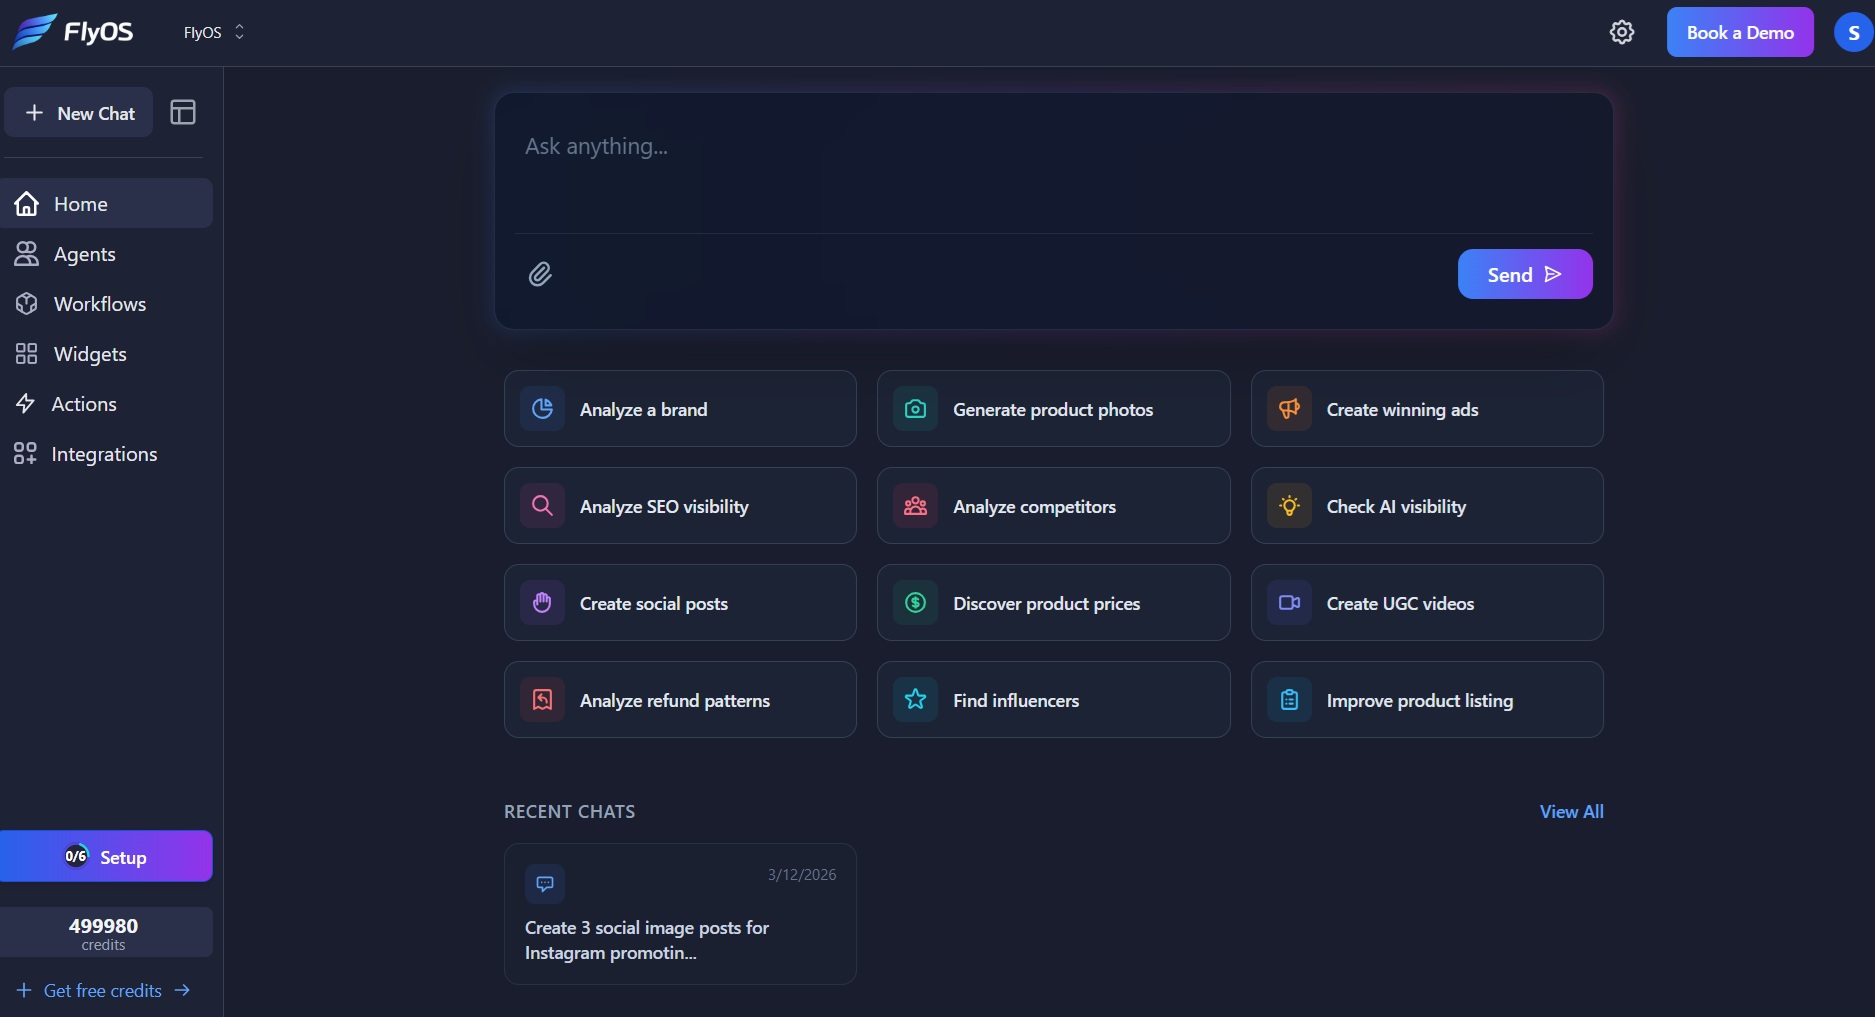Screen dimensions: 1875x1017
Task: Open the 0/6 Setup progress panel
Action: tap(106, 856)
